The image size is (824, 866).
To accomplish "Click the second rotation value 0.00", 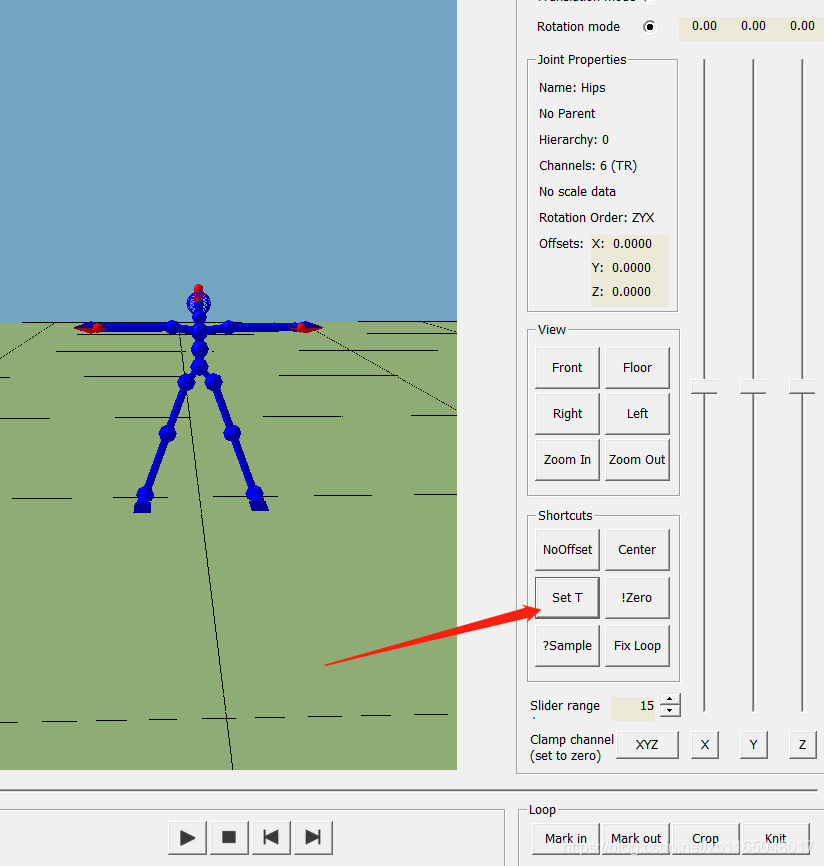I will 753,26.
